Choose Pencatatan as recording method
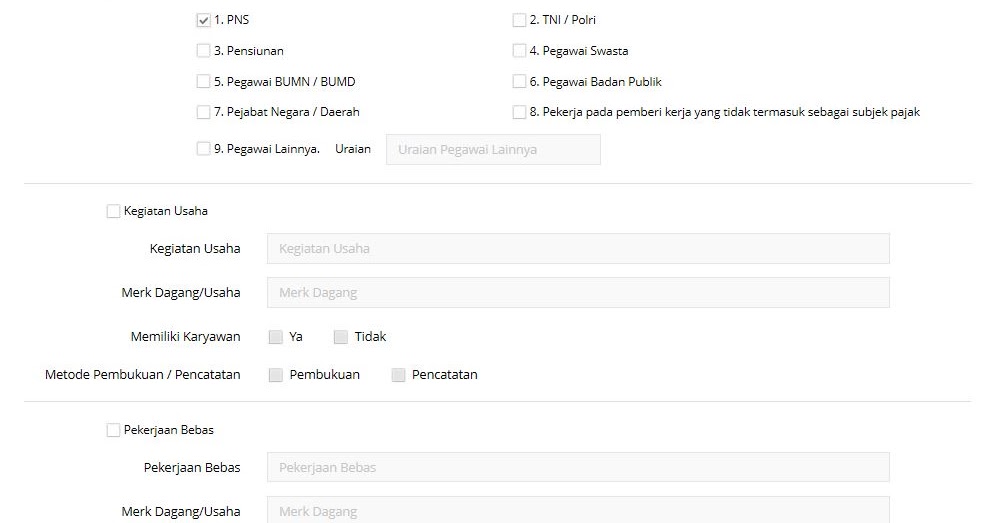This screenshot has height=523, width=995. click(x=399, y=375)
